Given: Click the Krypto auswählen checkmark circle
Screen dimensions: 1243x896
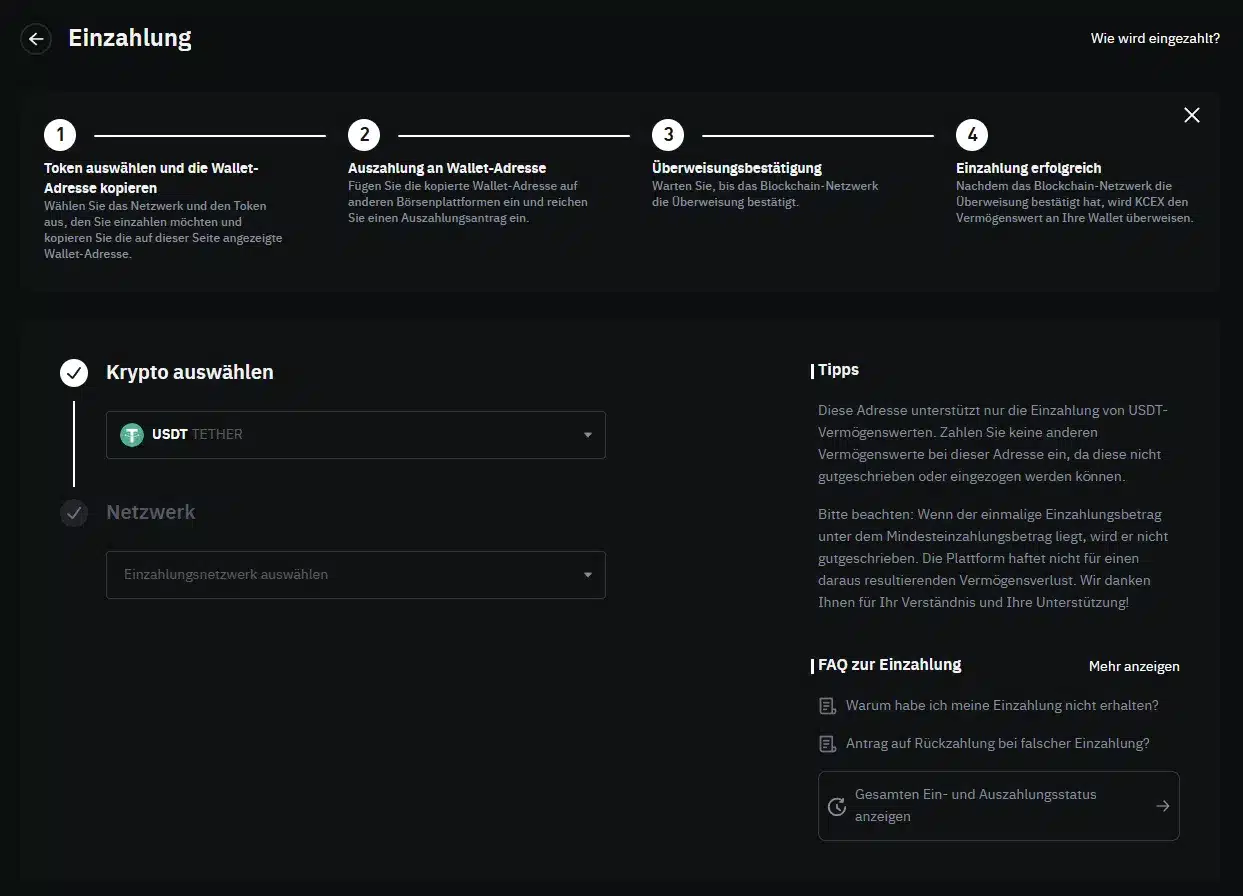Looking at the screenshot, I should point(74,373).
